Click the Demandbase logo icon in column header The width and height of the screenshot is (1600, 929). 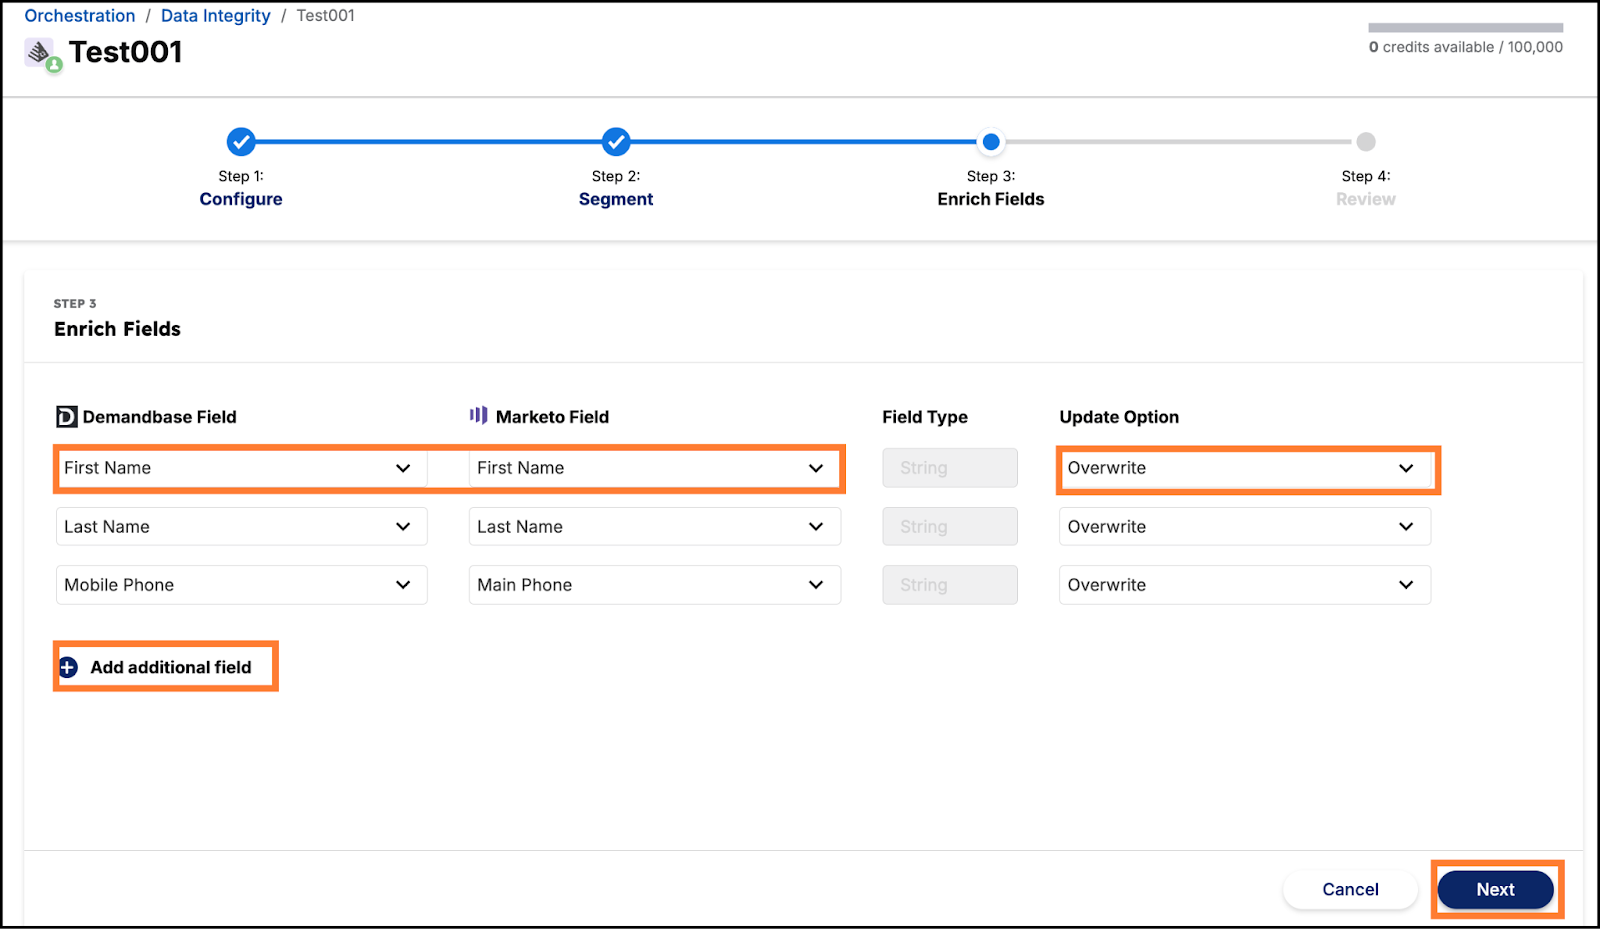tap(66, 417)
